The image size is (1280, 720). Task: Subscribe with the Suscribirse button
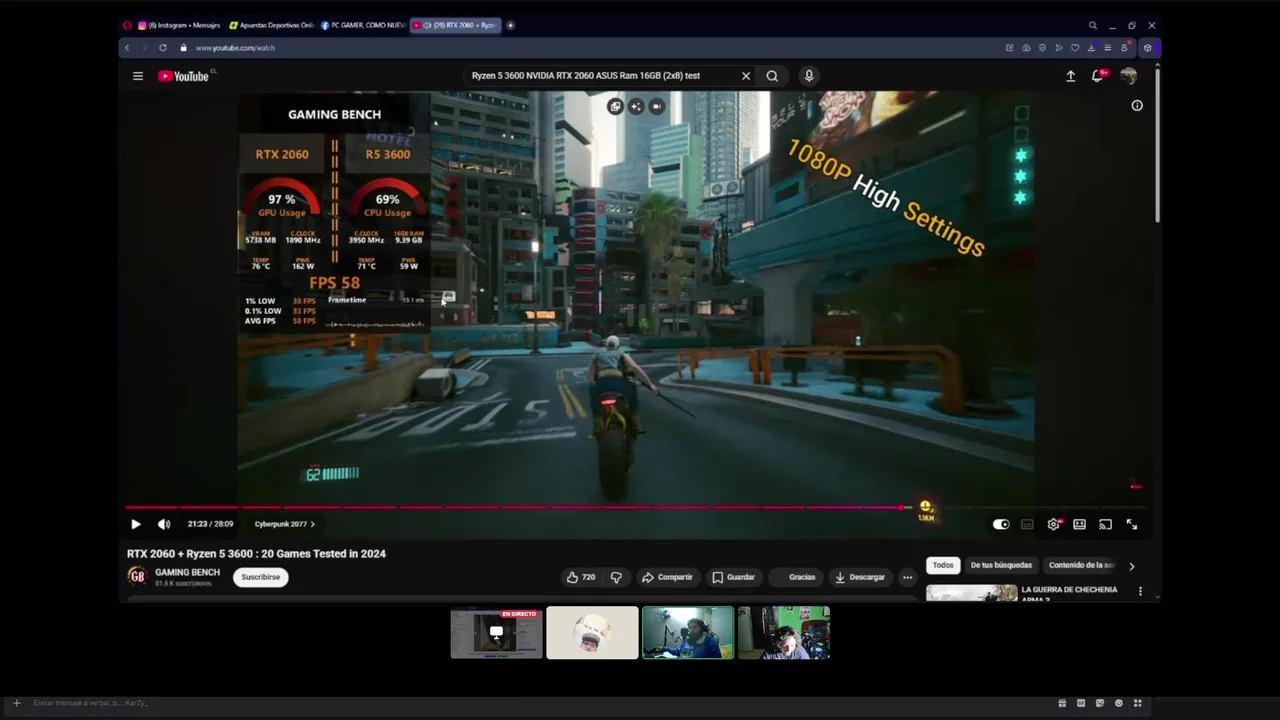(x=261, y=577)
